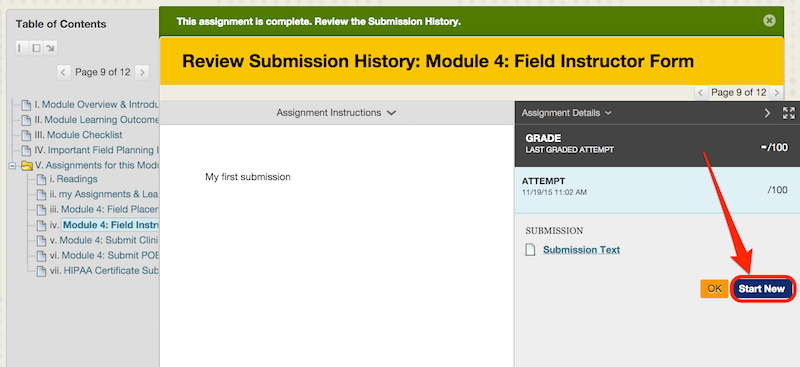Open the Assignment Details dropdown
The height and width of the screenshot is (367, 800).
pyautogui.click(x=566, y=113)
